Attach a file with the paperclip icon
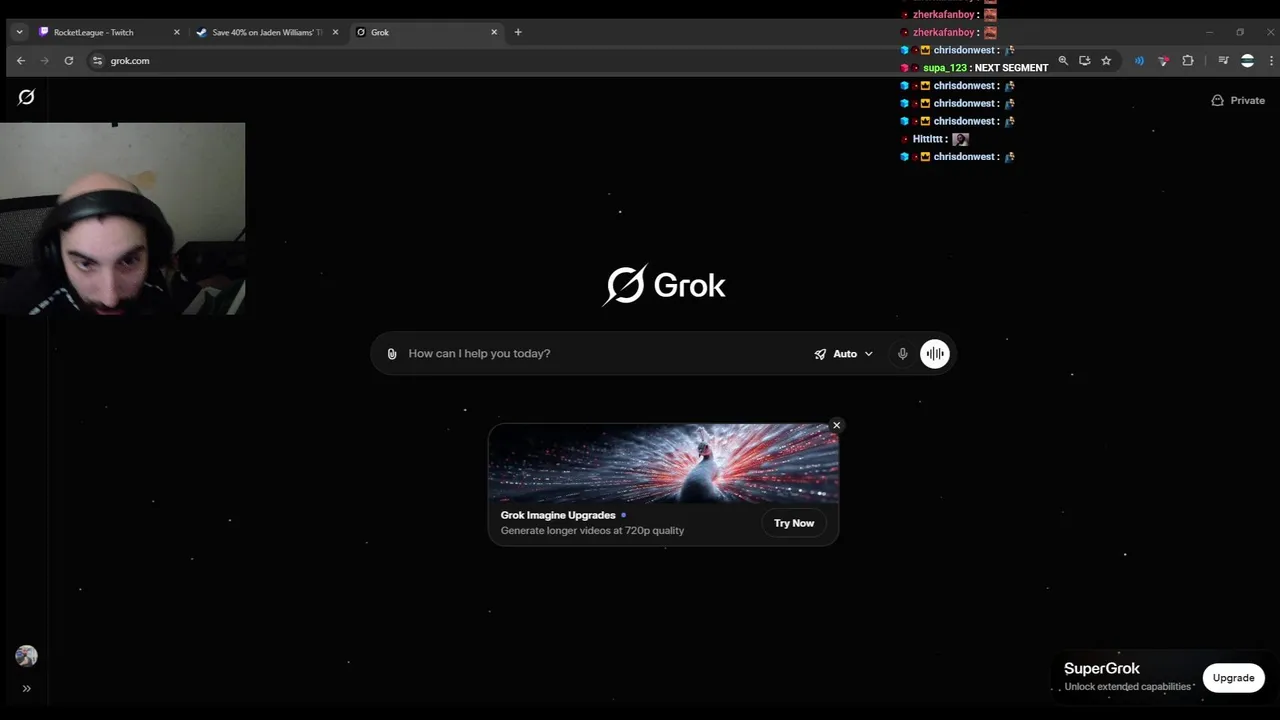Screen dimensions: 1280x720 392,354
